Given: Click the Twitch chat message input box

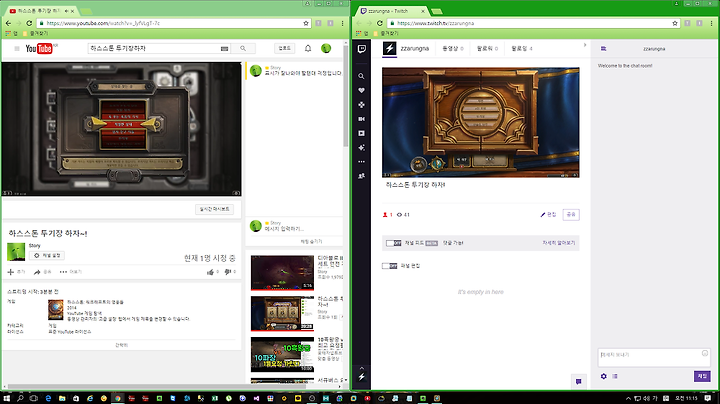Looking at the screenshot, I should click(x=654, y=357).
